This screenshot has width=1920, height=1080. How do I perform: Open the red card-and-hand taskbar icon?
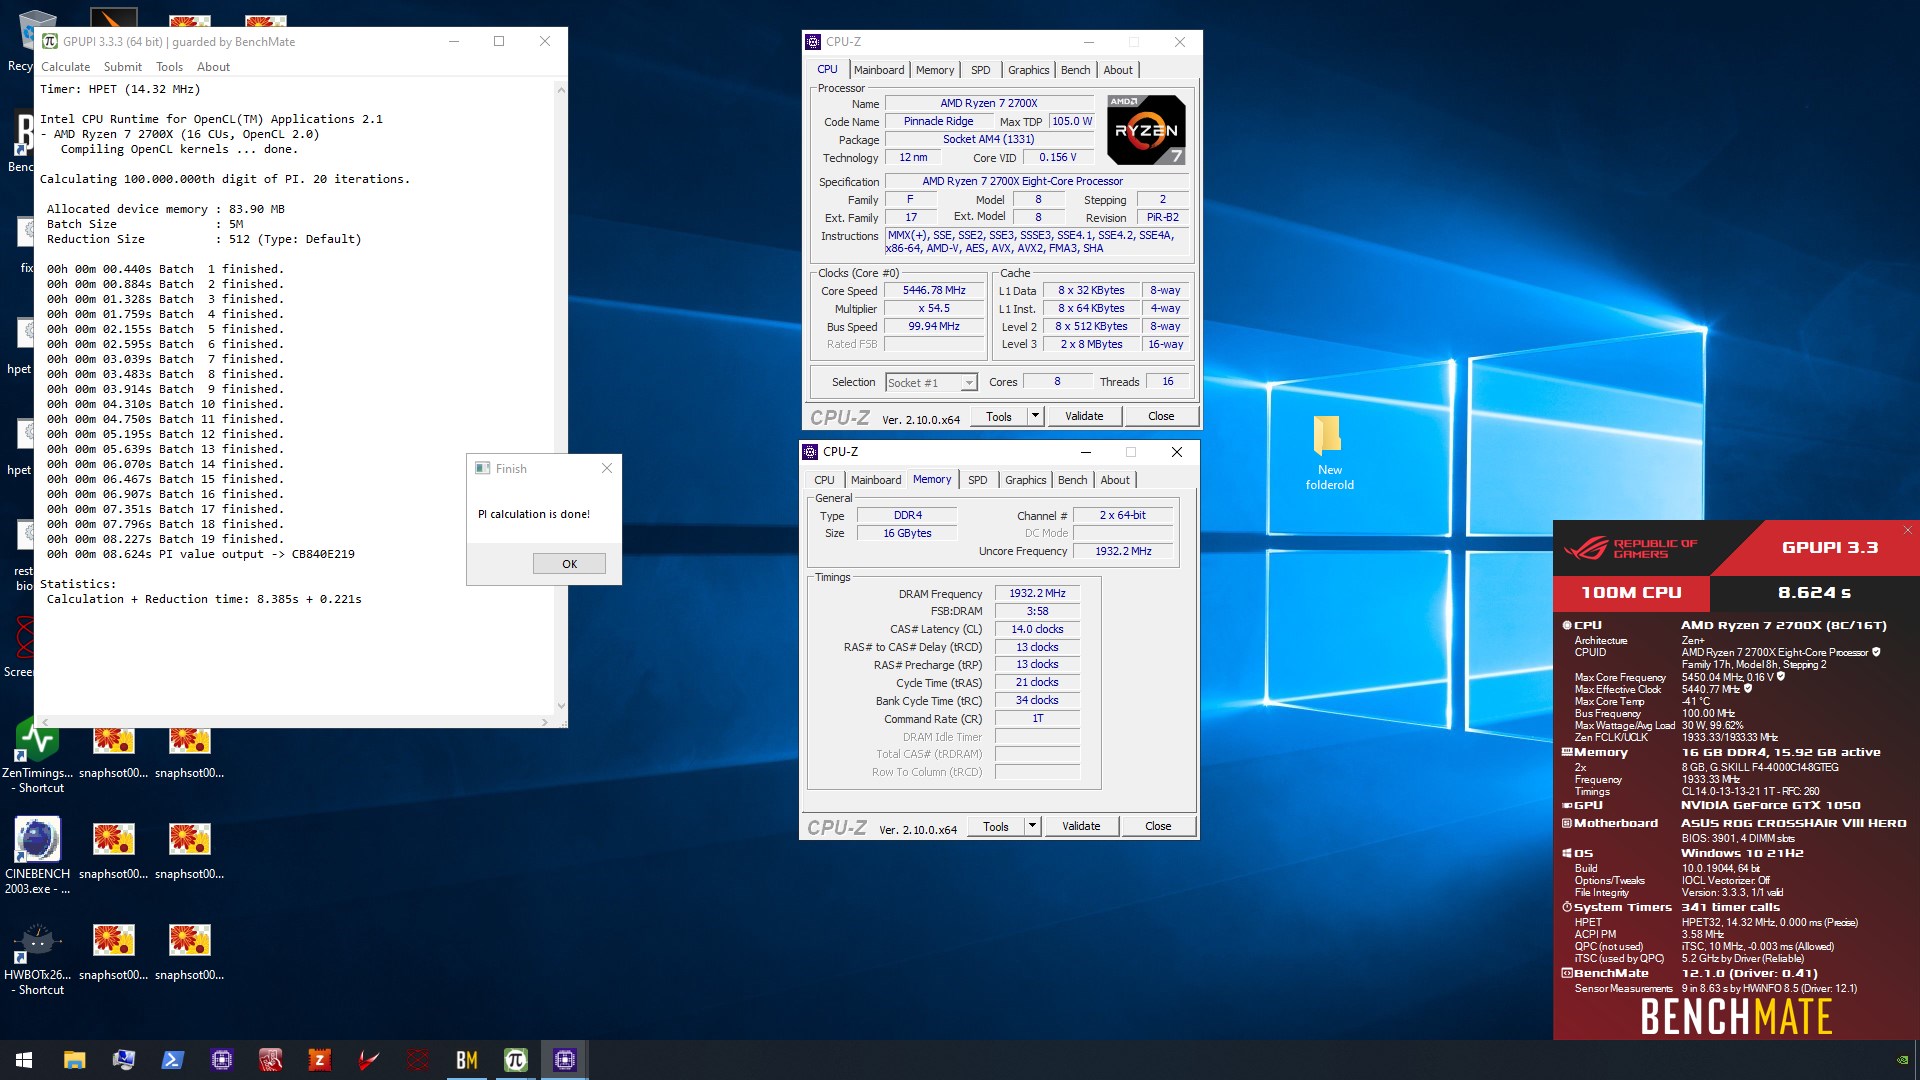[x=270, y=1060]
